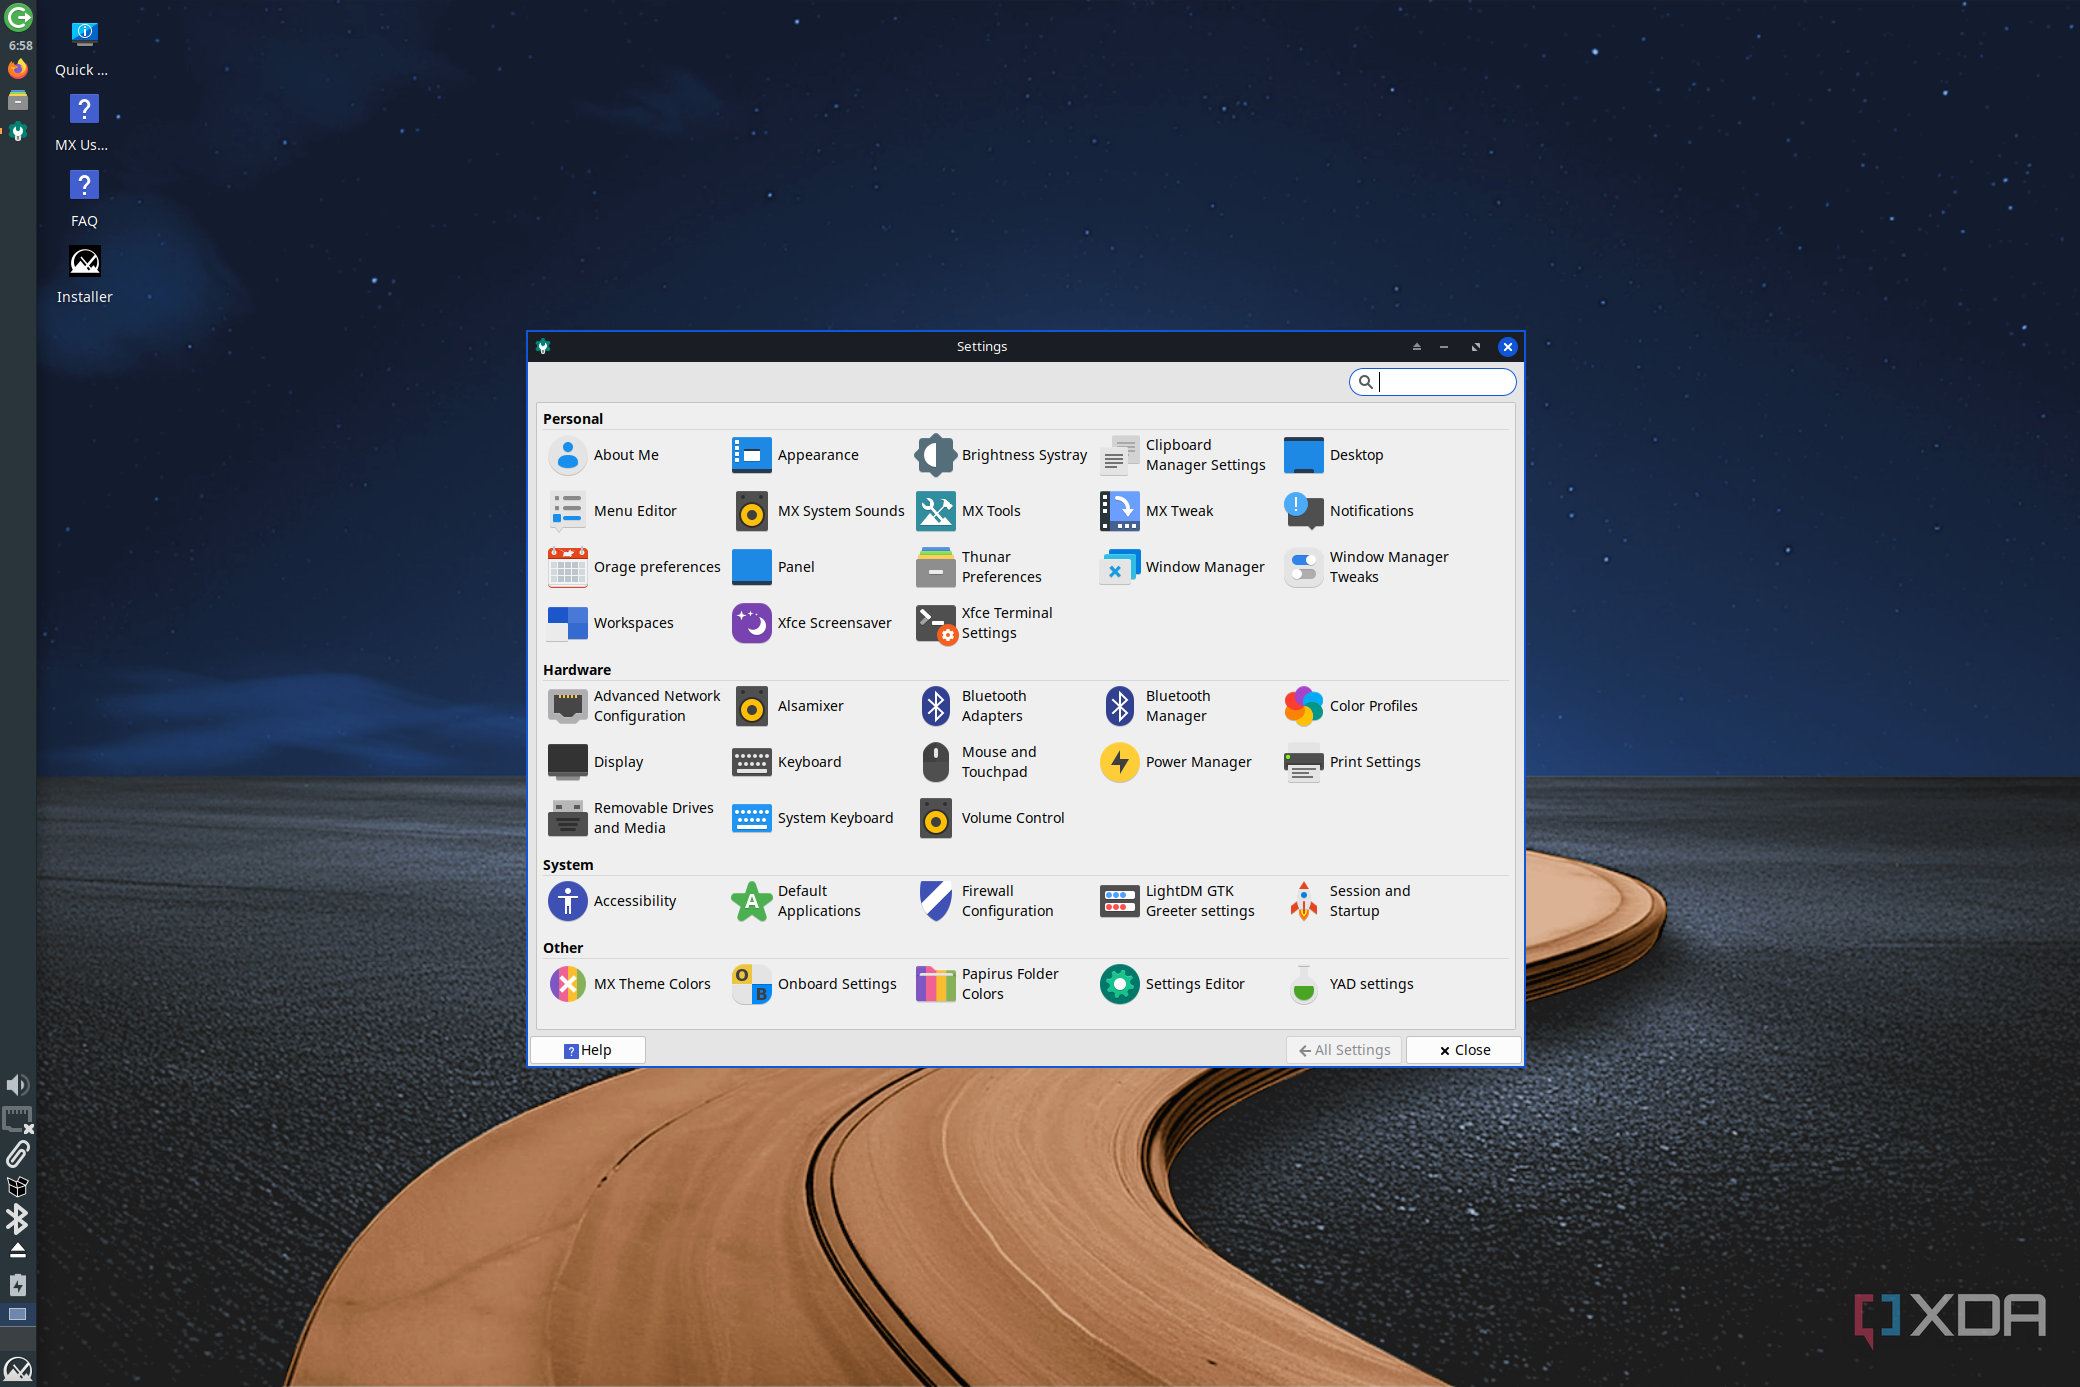Open the Settings window menu icon in title bar
The height and width of the screenshot is (1387, 2080).
(543, 347)
